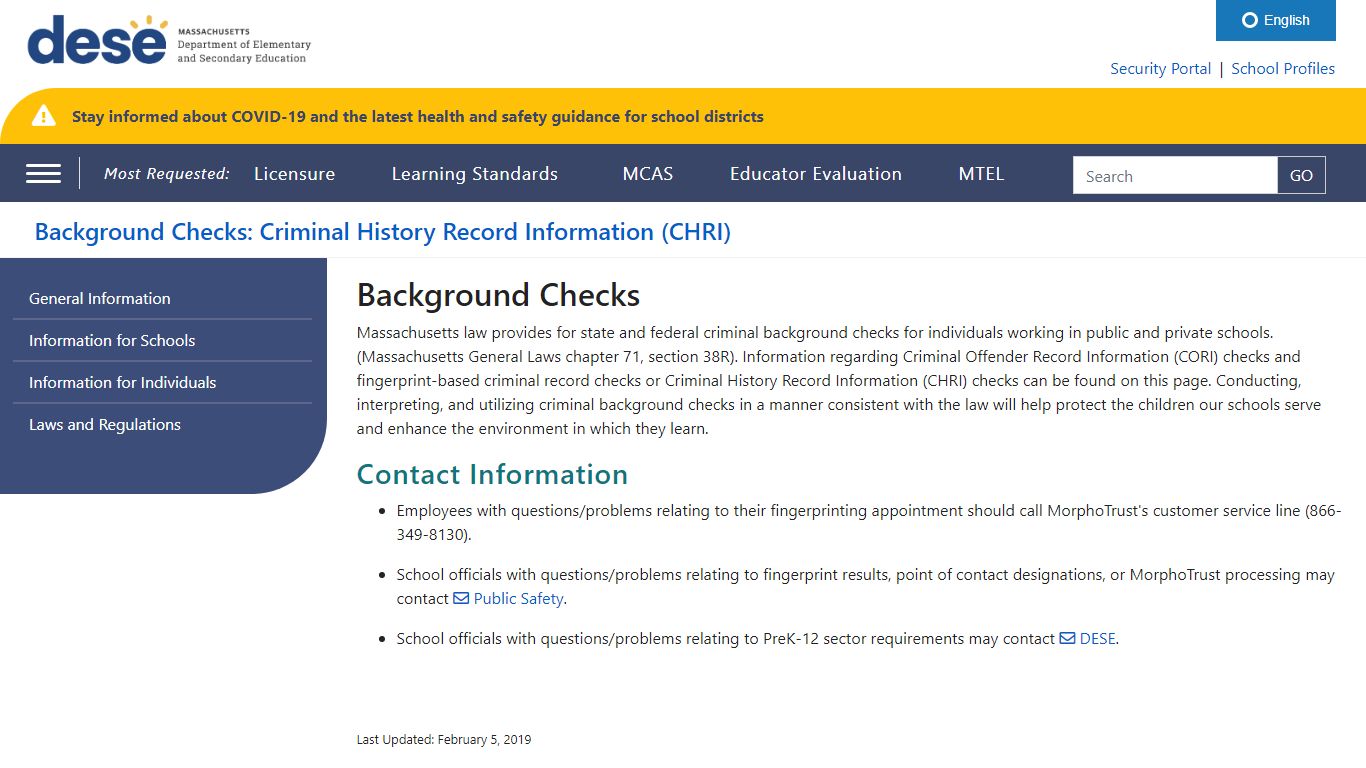Email the Public Safety contact link
Image resolution: width=1366 pixels, height=768 pixels.
tap(519, 598)
